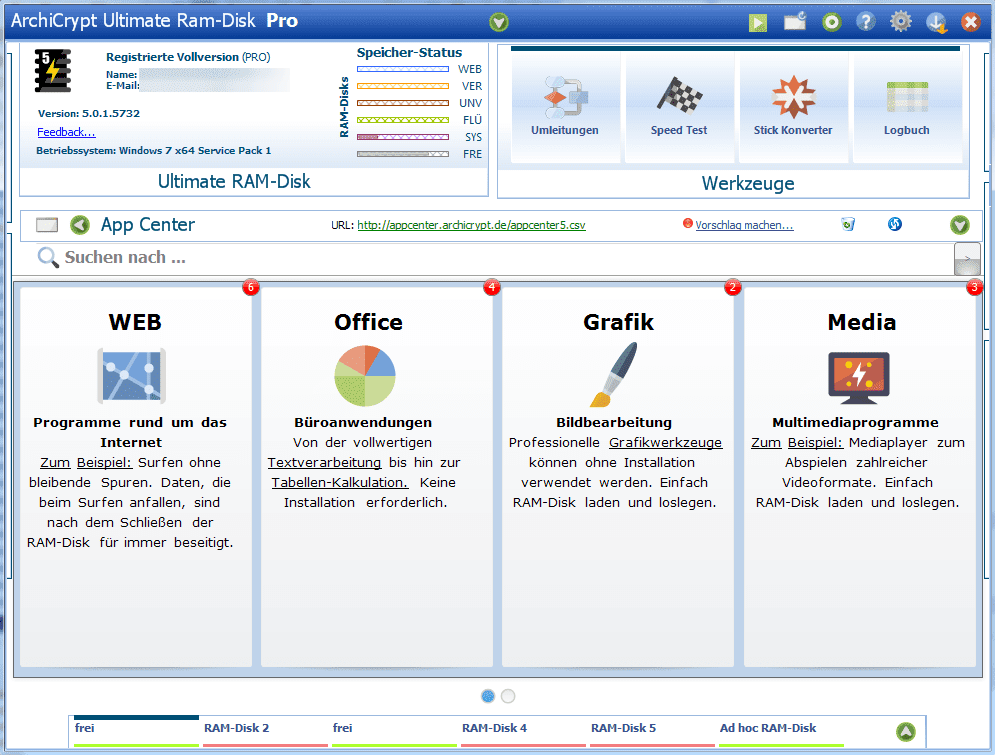Viewport: 995px width, 755px height.
Task: Click the search go arrow button
Action: 967,258
